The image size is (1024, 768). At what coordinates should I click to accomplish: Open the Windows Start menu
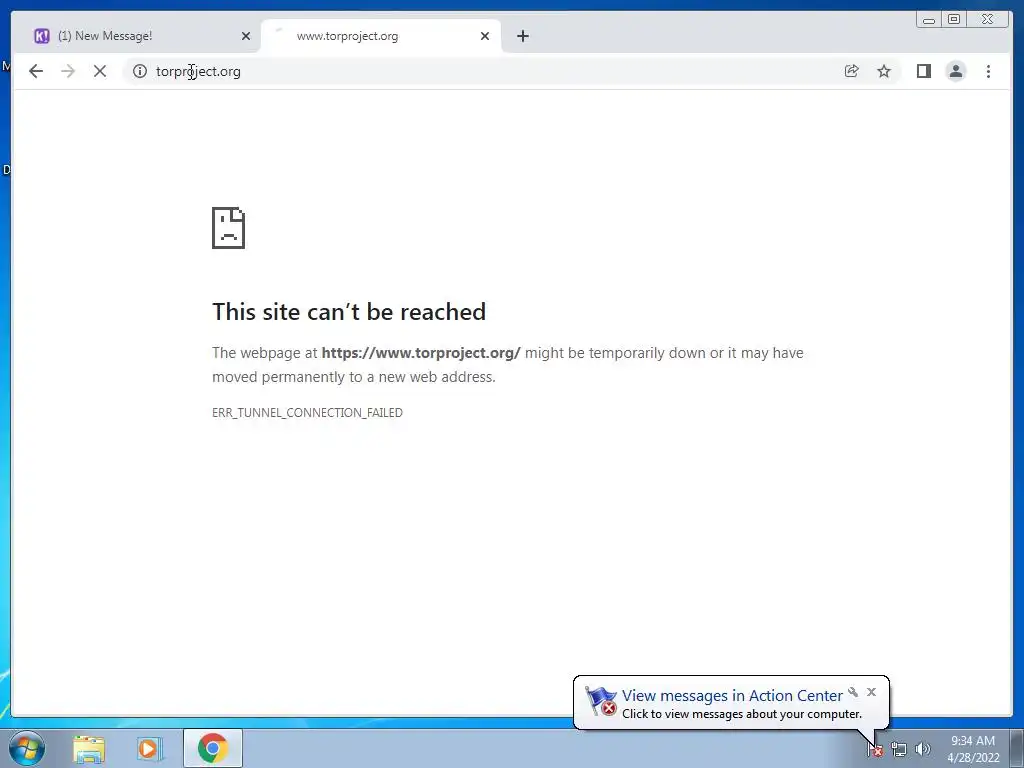pyautogui.click(x=27, y=748)
